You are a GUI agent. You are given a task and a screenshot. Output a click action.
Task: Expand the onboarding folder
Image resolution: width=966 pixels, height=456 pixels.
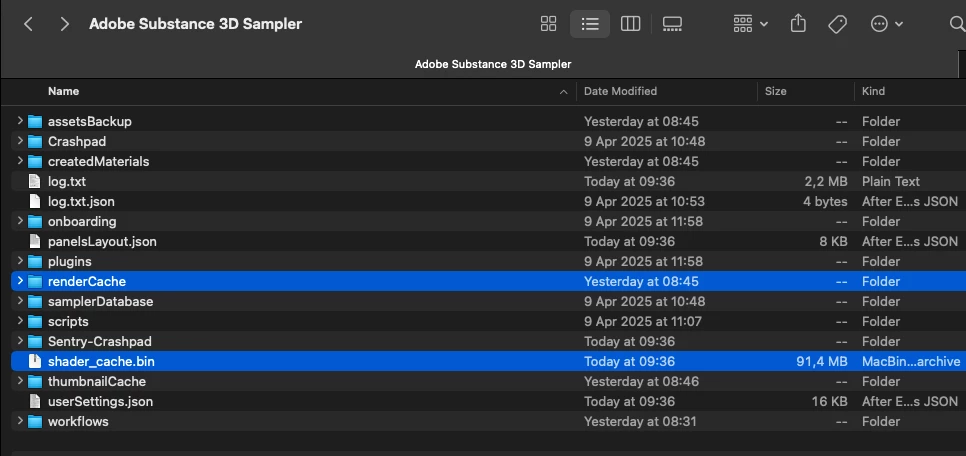coord(20,221)
